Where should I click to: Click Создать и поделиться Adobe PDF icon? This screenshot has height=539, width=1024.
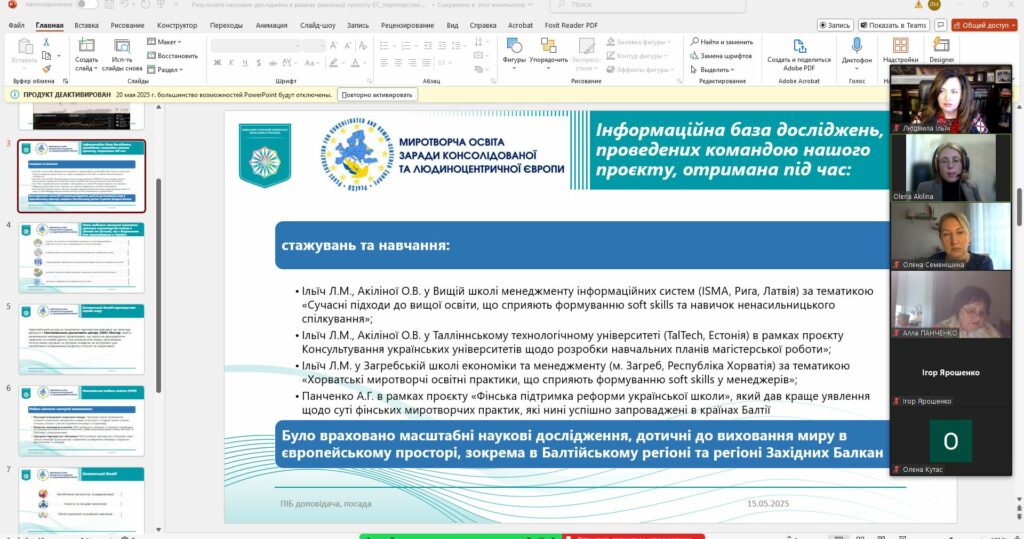coord(799,46)
